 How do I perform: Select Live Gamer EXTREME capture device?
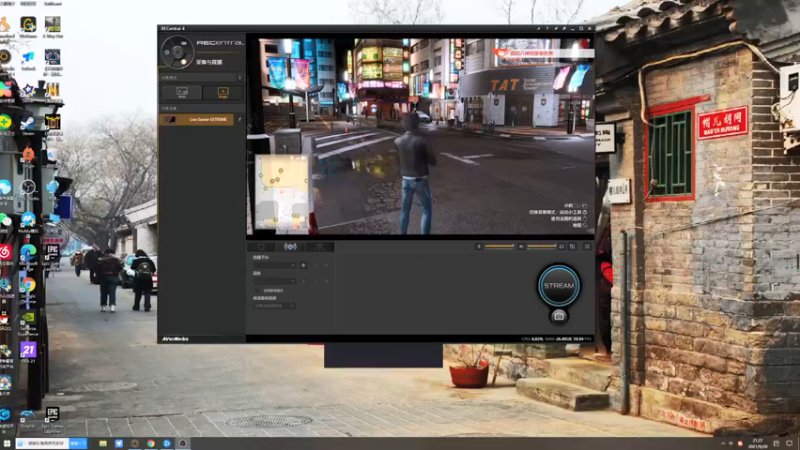(x=196, y=119)
